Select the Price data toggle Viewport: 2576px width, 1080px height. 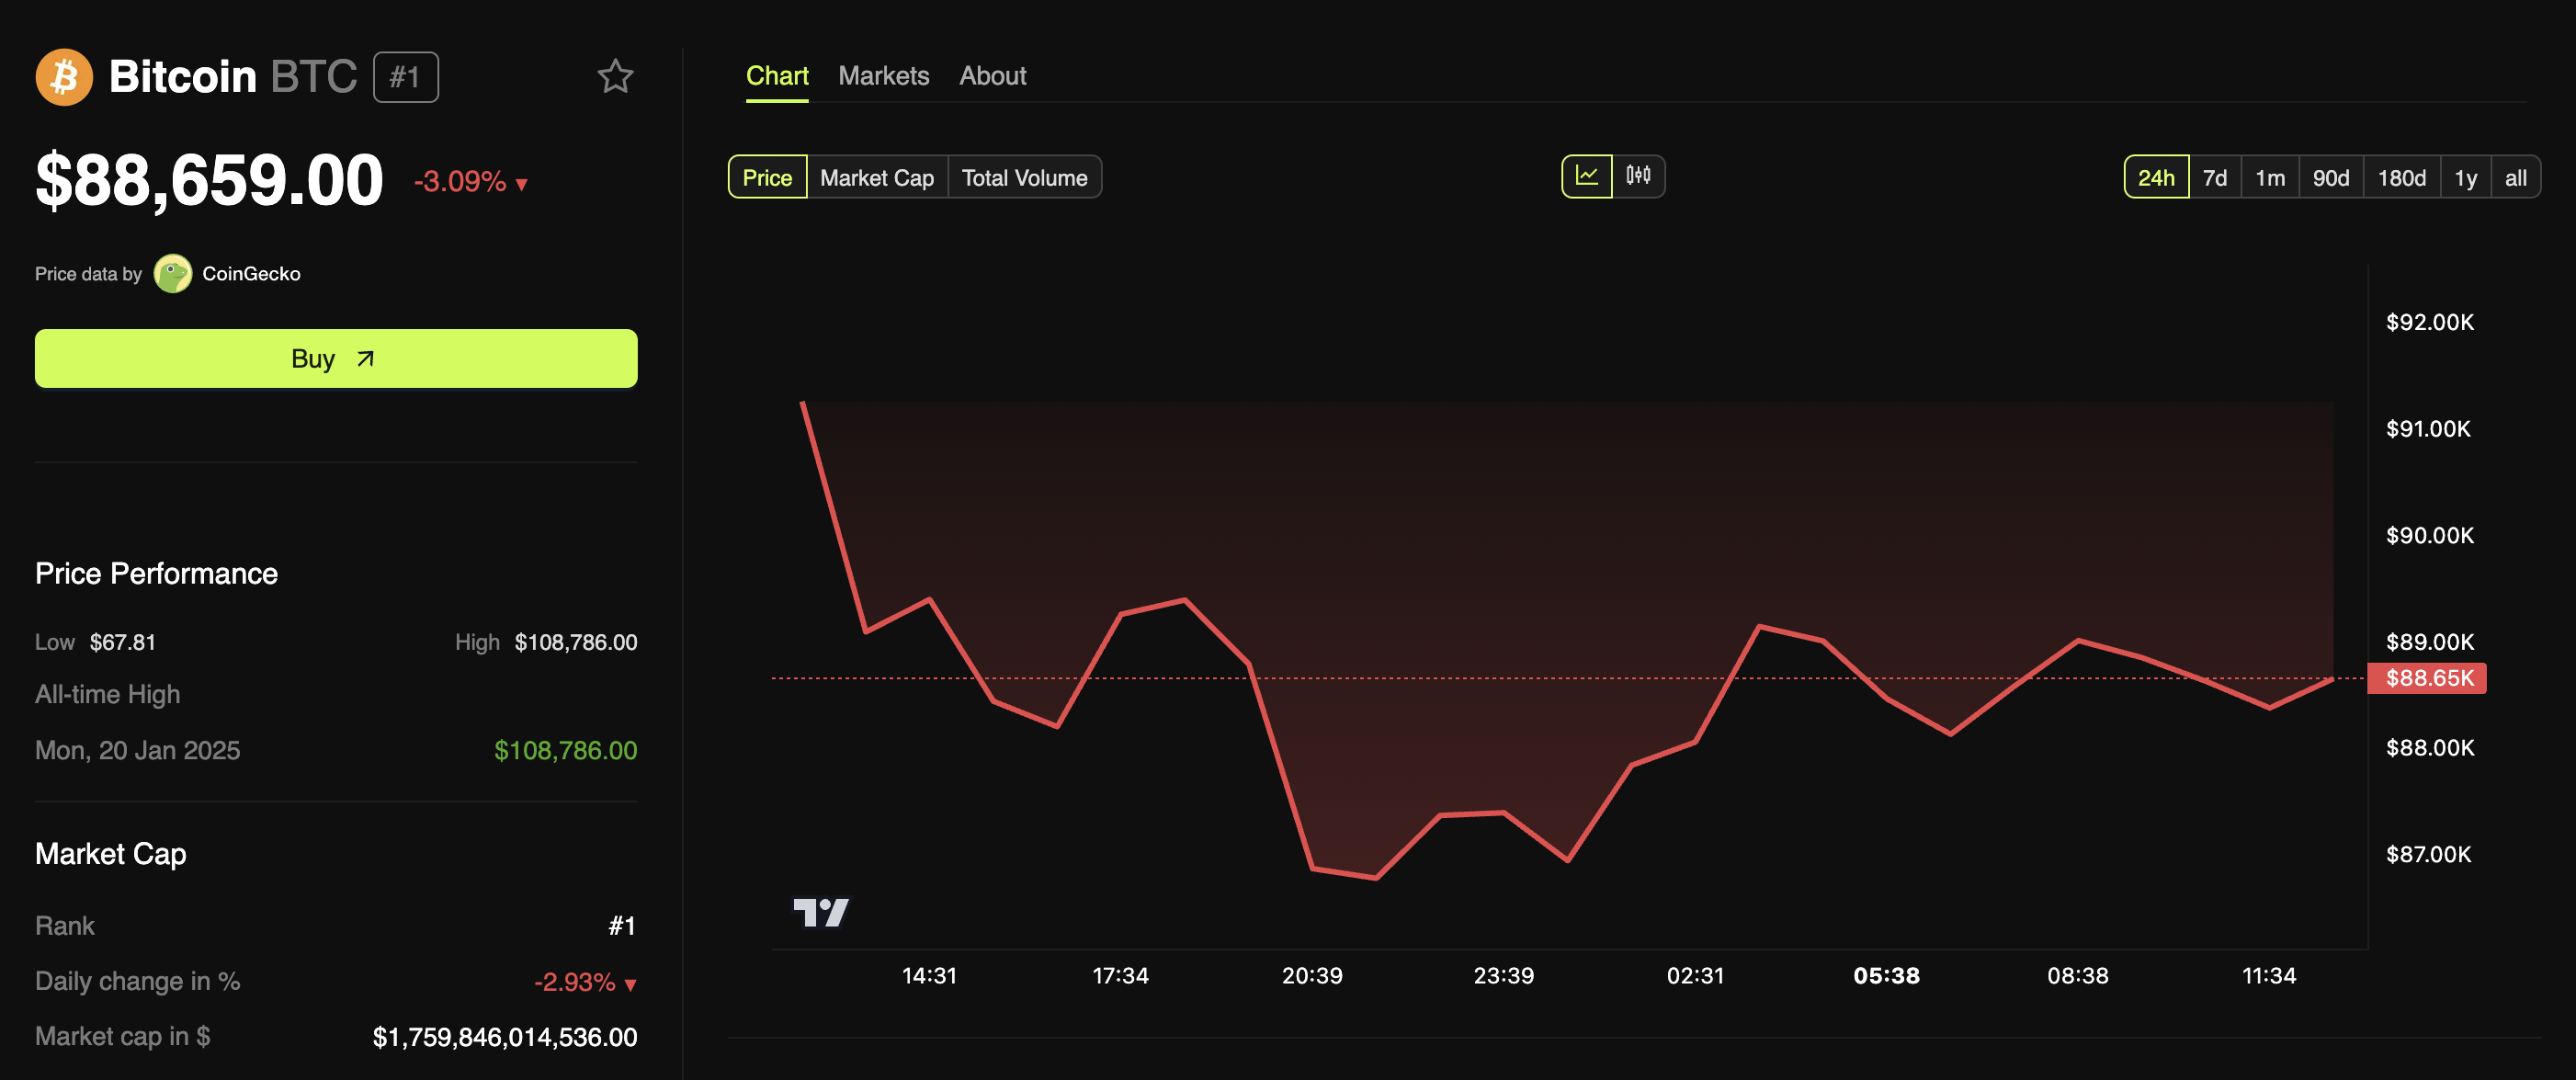[x=767, y=177]
